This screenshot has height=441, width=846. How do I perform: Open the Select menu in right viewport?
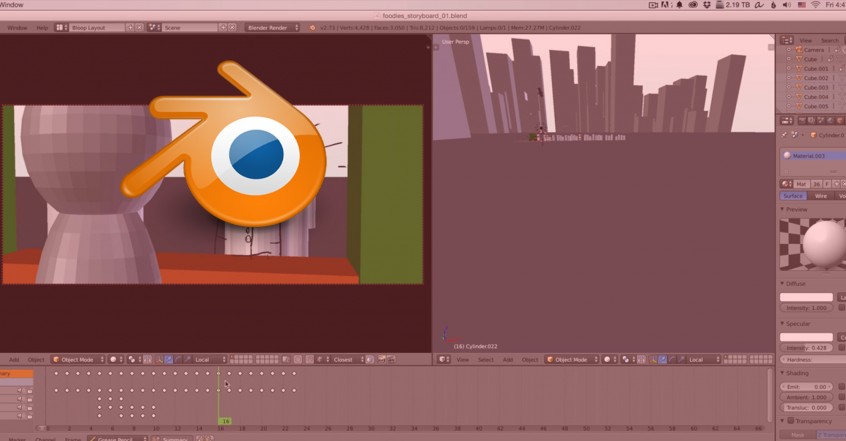(x=485, y=359)
